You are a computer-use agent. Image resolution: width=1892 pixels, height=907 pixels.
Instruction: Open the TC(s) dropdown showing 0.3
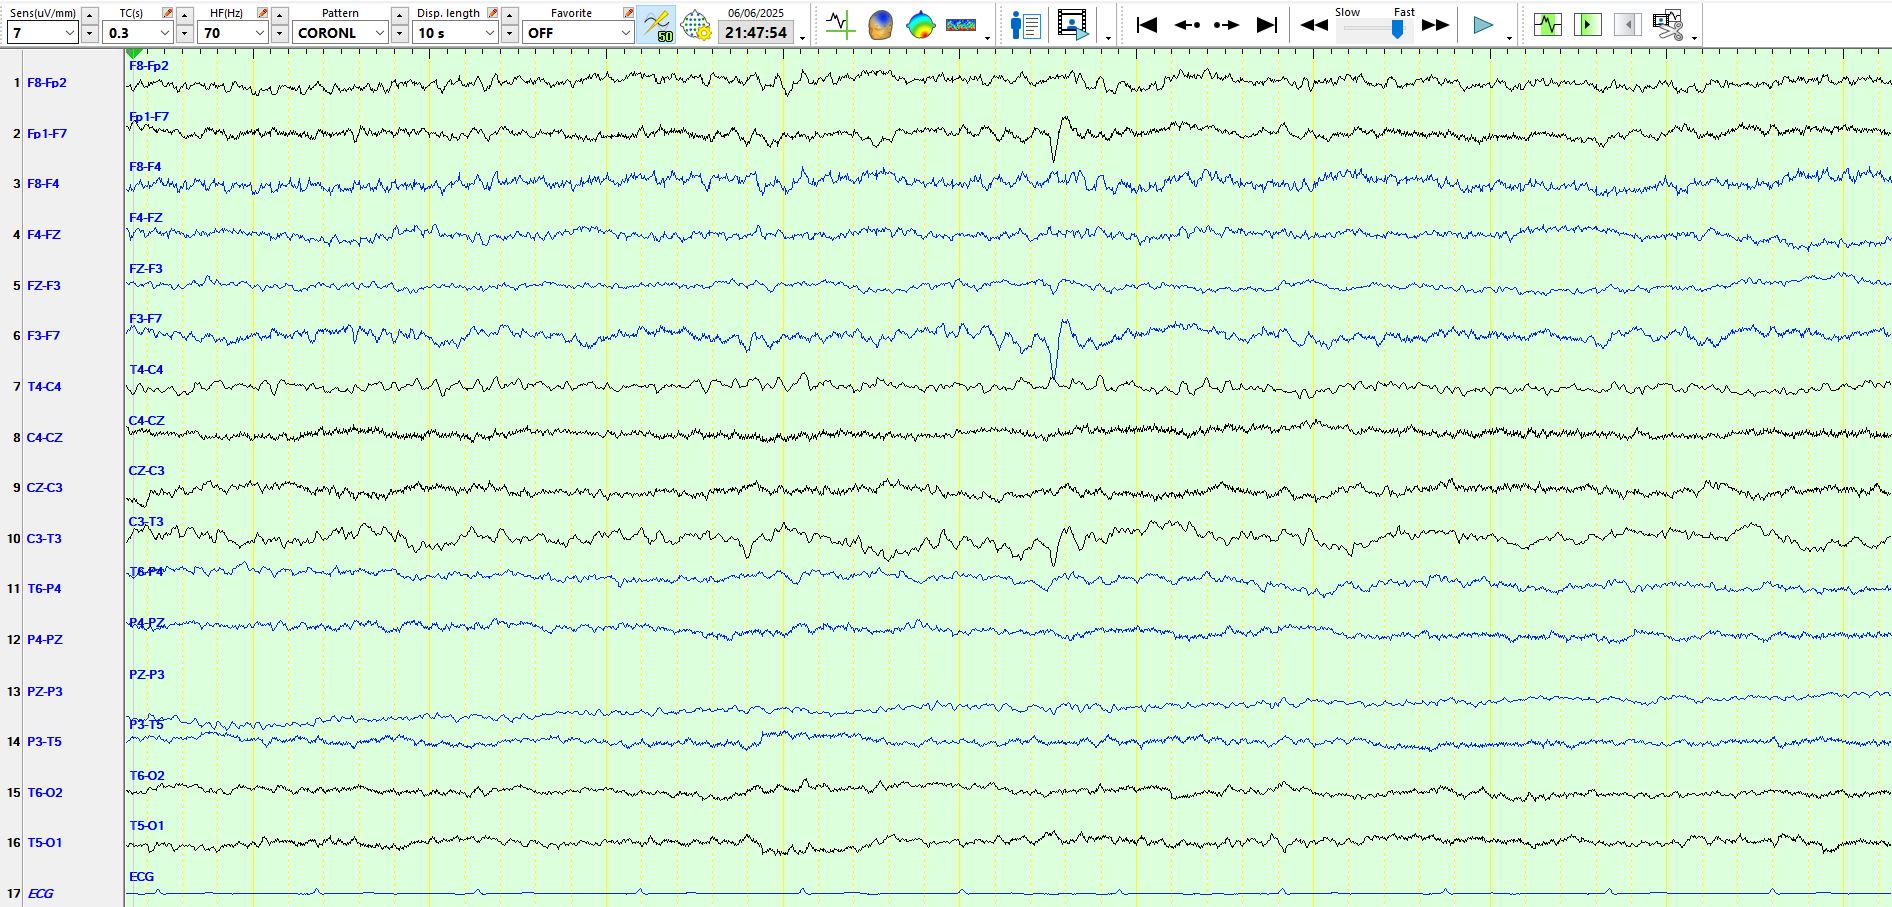click(138, 33)
